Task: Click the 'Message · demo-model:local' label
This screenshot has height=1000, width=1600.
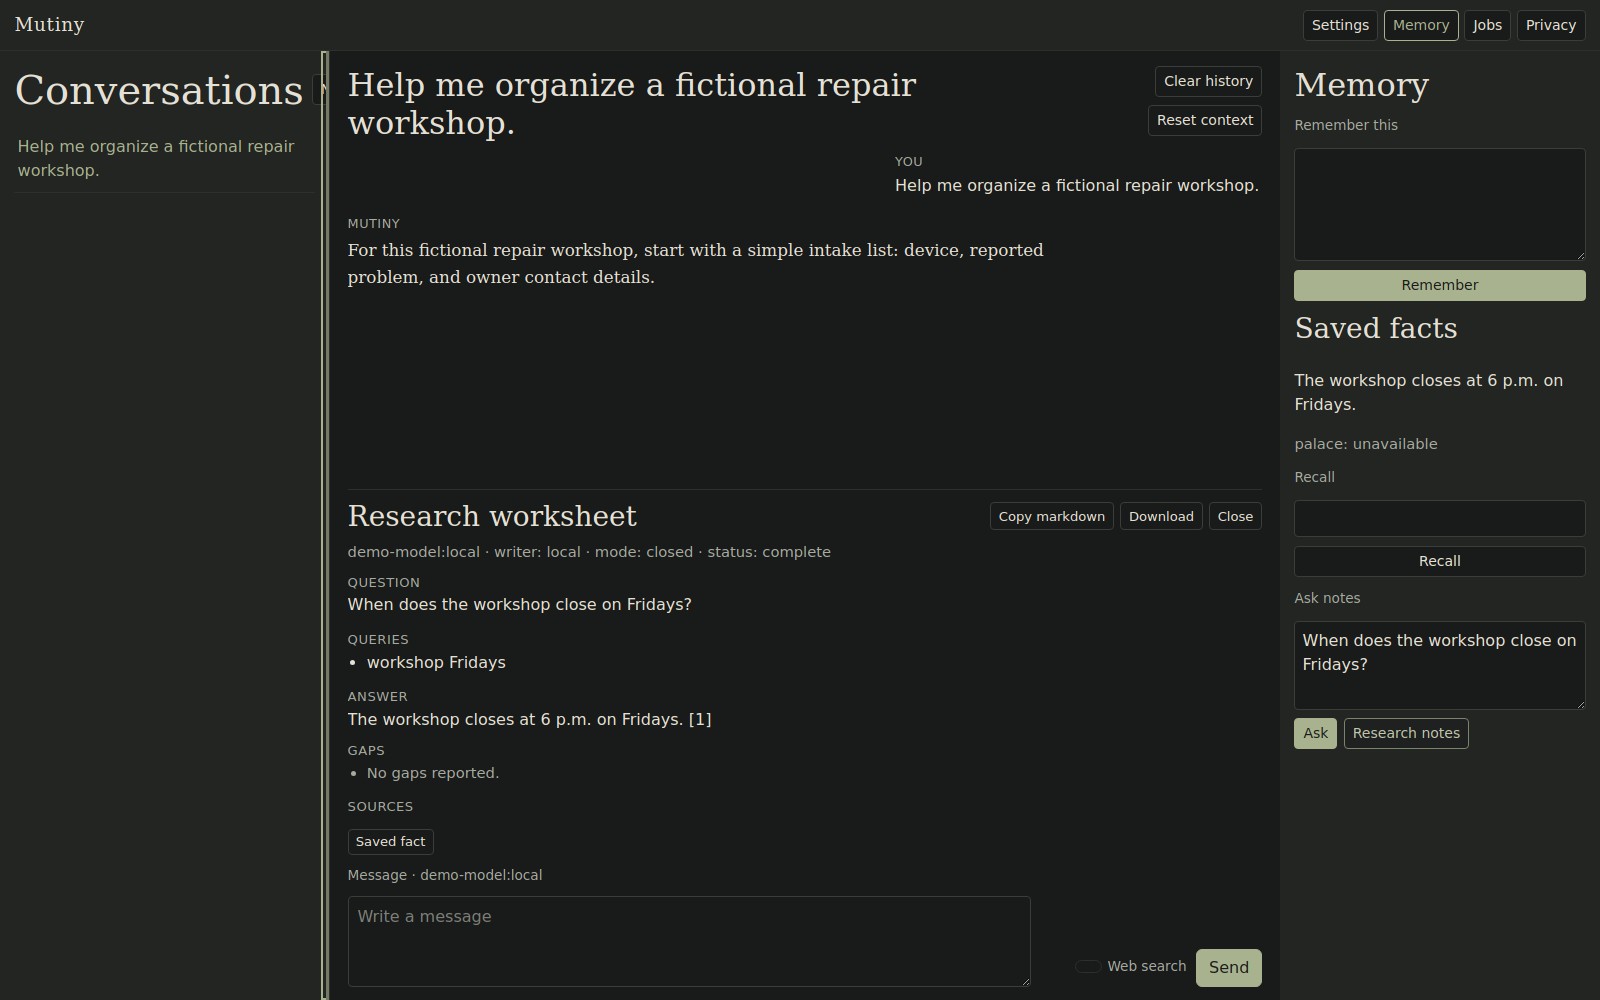Action: (x=445, y=875)
